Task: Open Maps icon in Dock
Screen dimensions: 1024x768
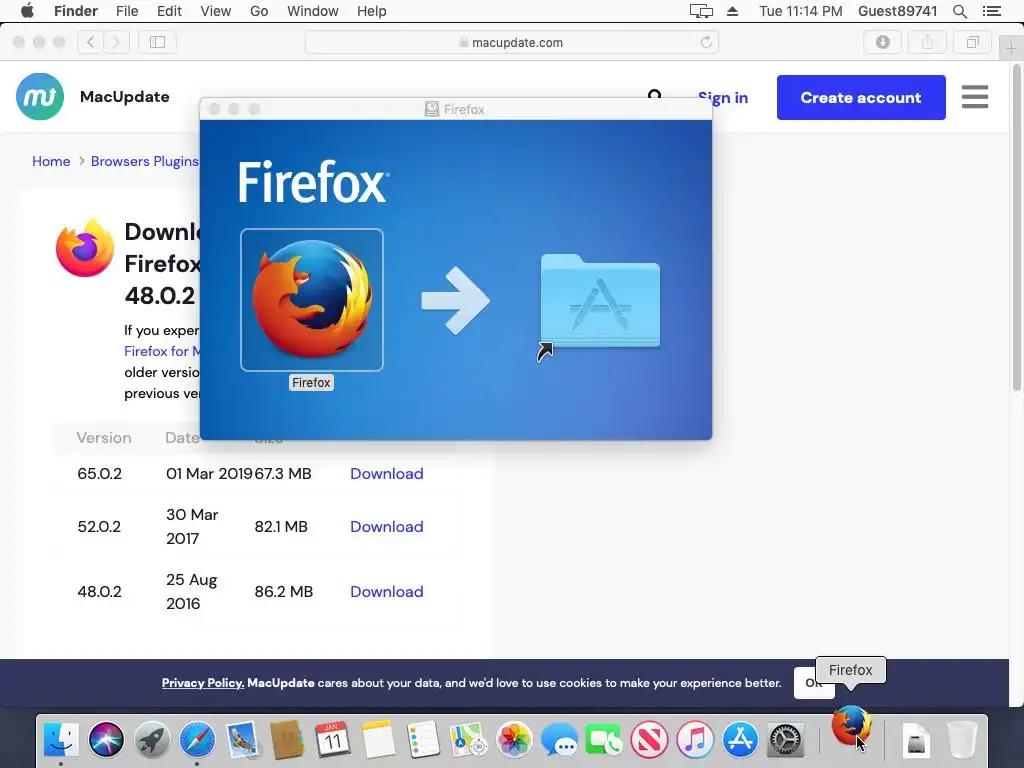Action: [x=469, y=740]
